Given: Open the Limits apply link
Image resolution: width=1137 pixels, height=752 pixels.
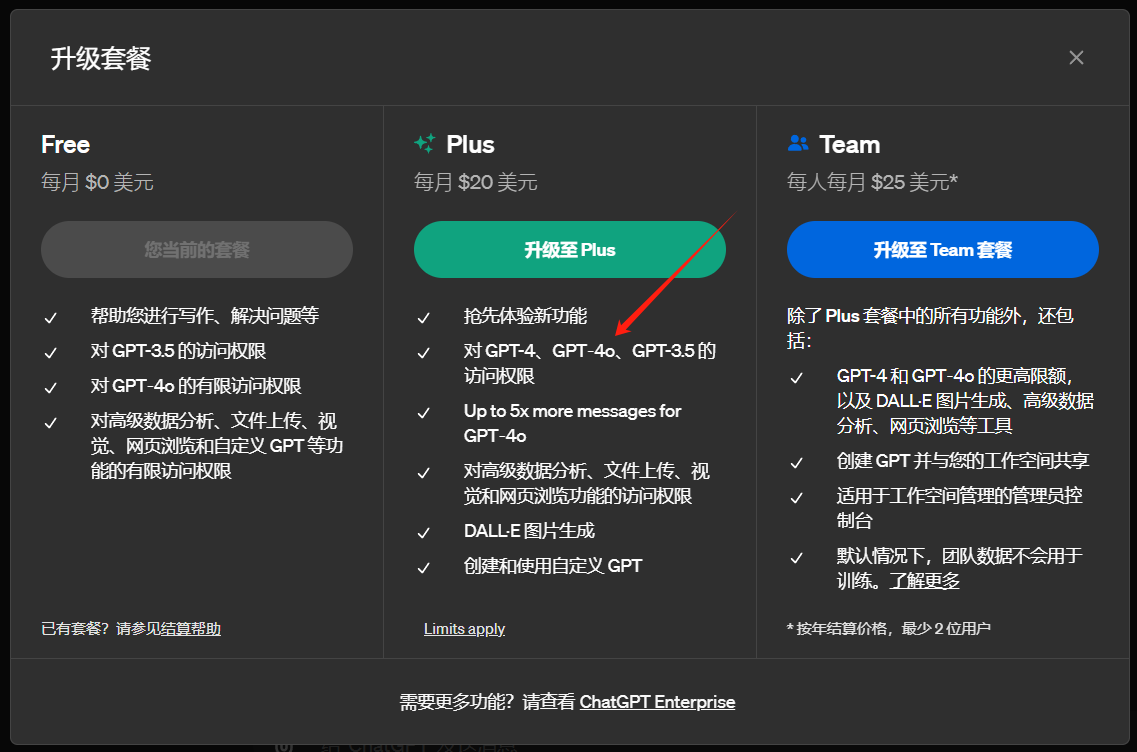Looking at the screenshot, I should coord(464,629).
